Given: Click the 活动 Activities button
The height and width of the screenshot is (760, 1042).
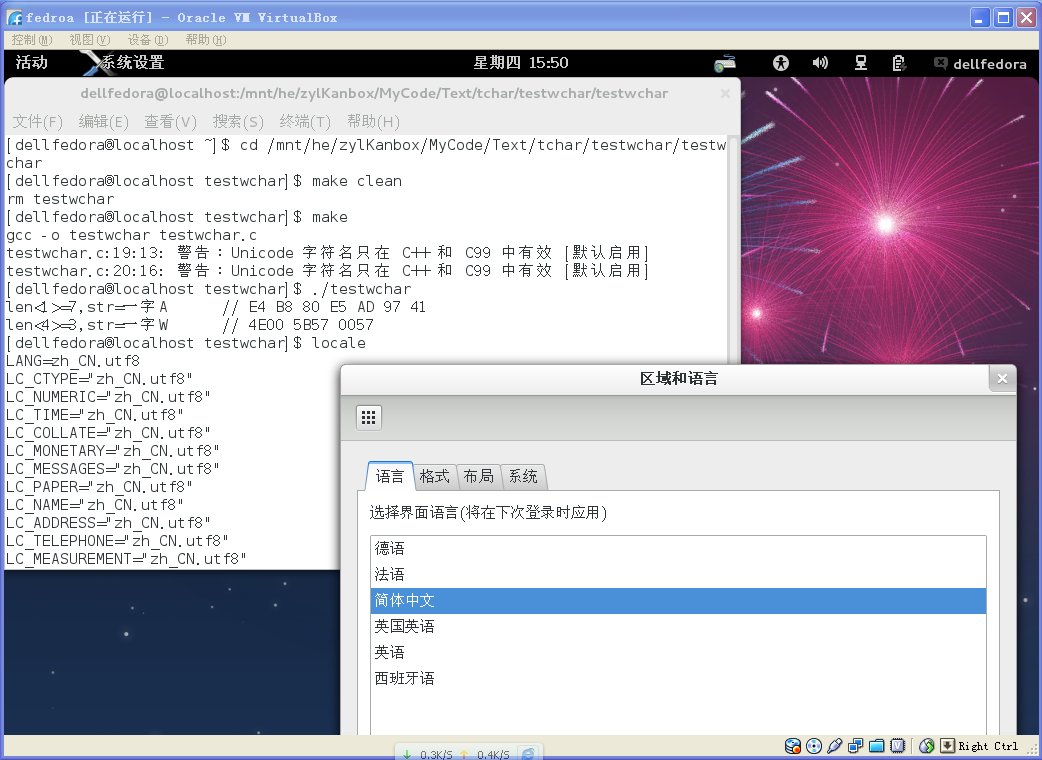Looking at the screenshot, I should coord(31,62).
